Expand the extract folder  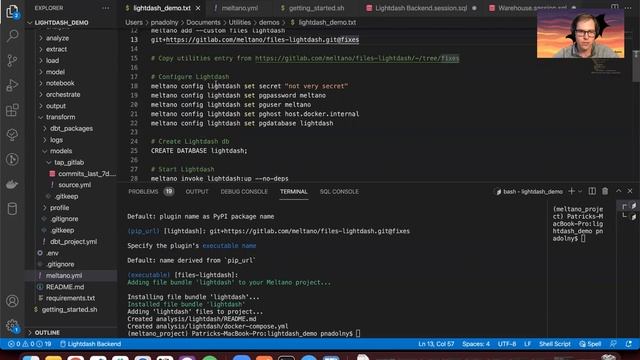click(56, 49)
